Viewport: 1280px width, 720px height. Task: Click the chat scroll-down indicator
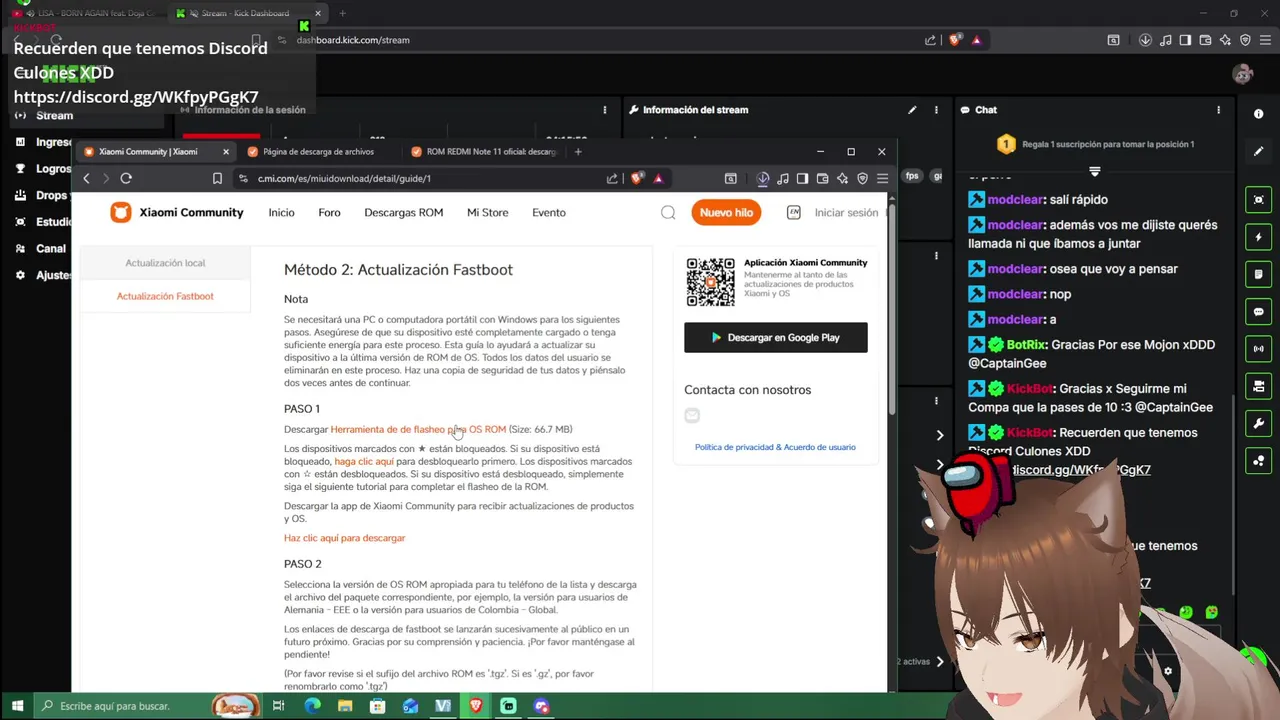coord(1094,171)
